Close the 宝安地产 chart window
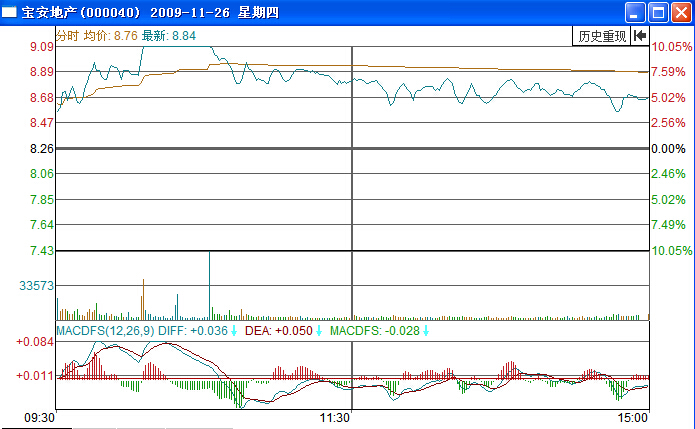Viewport: 695px width, 429px height. pyautogui.click(x=680, y=13)
